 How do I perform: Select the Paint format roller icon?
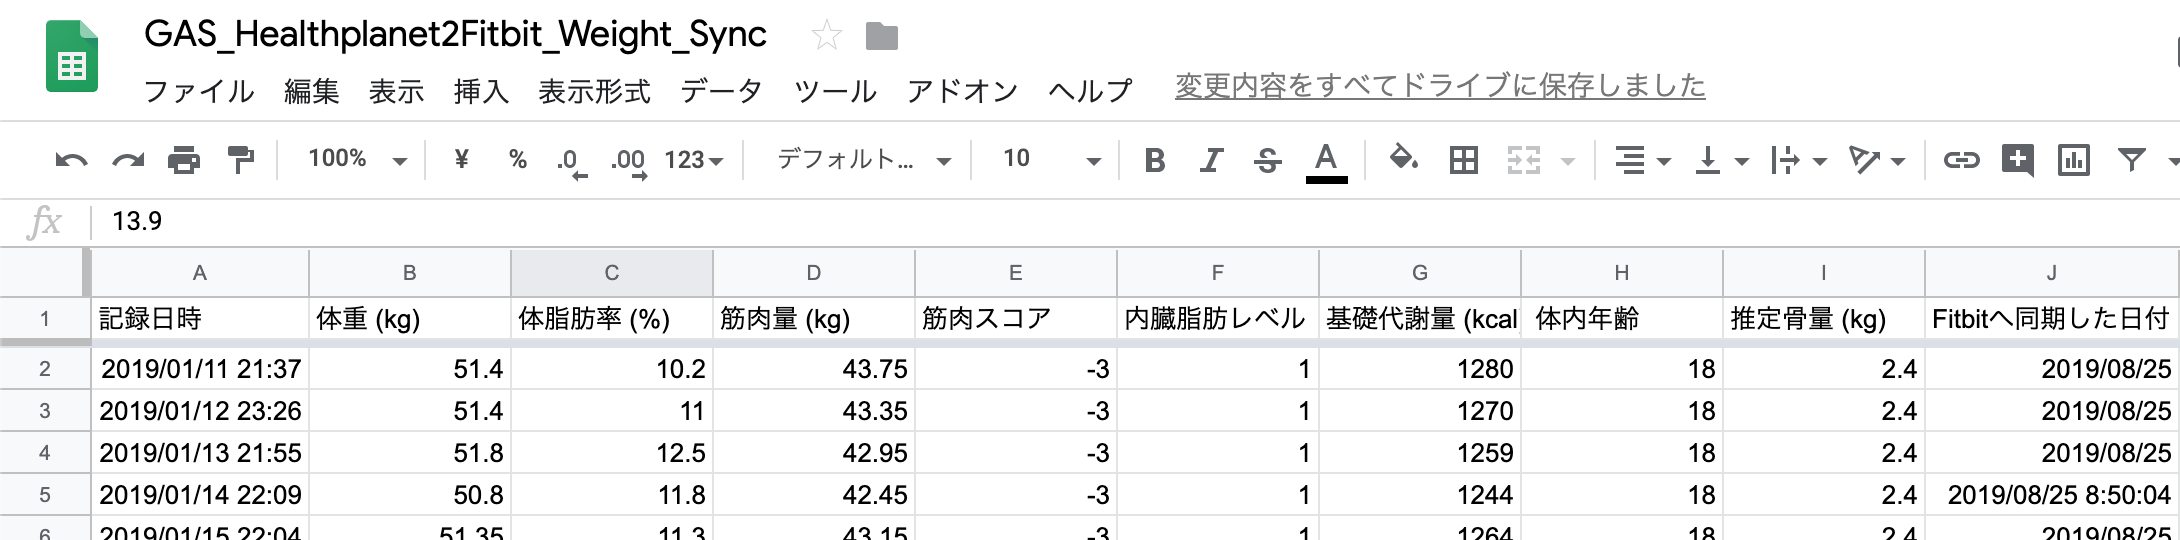point(240,160)
